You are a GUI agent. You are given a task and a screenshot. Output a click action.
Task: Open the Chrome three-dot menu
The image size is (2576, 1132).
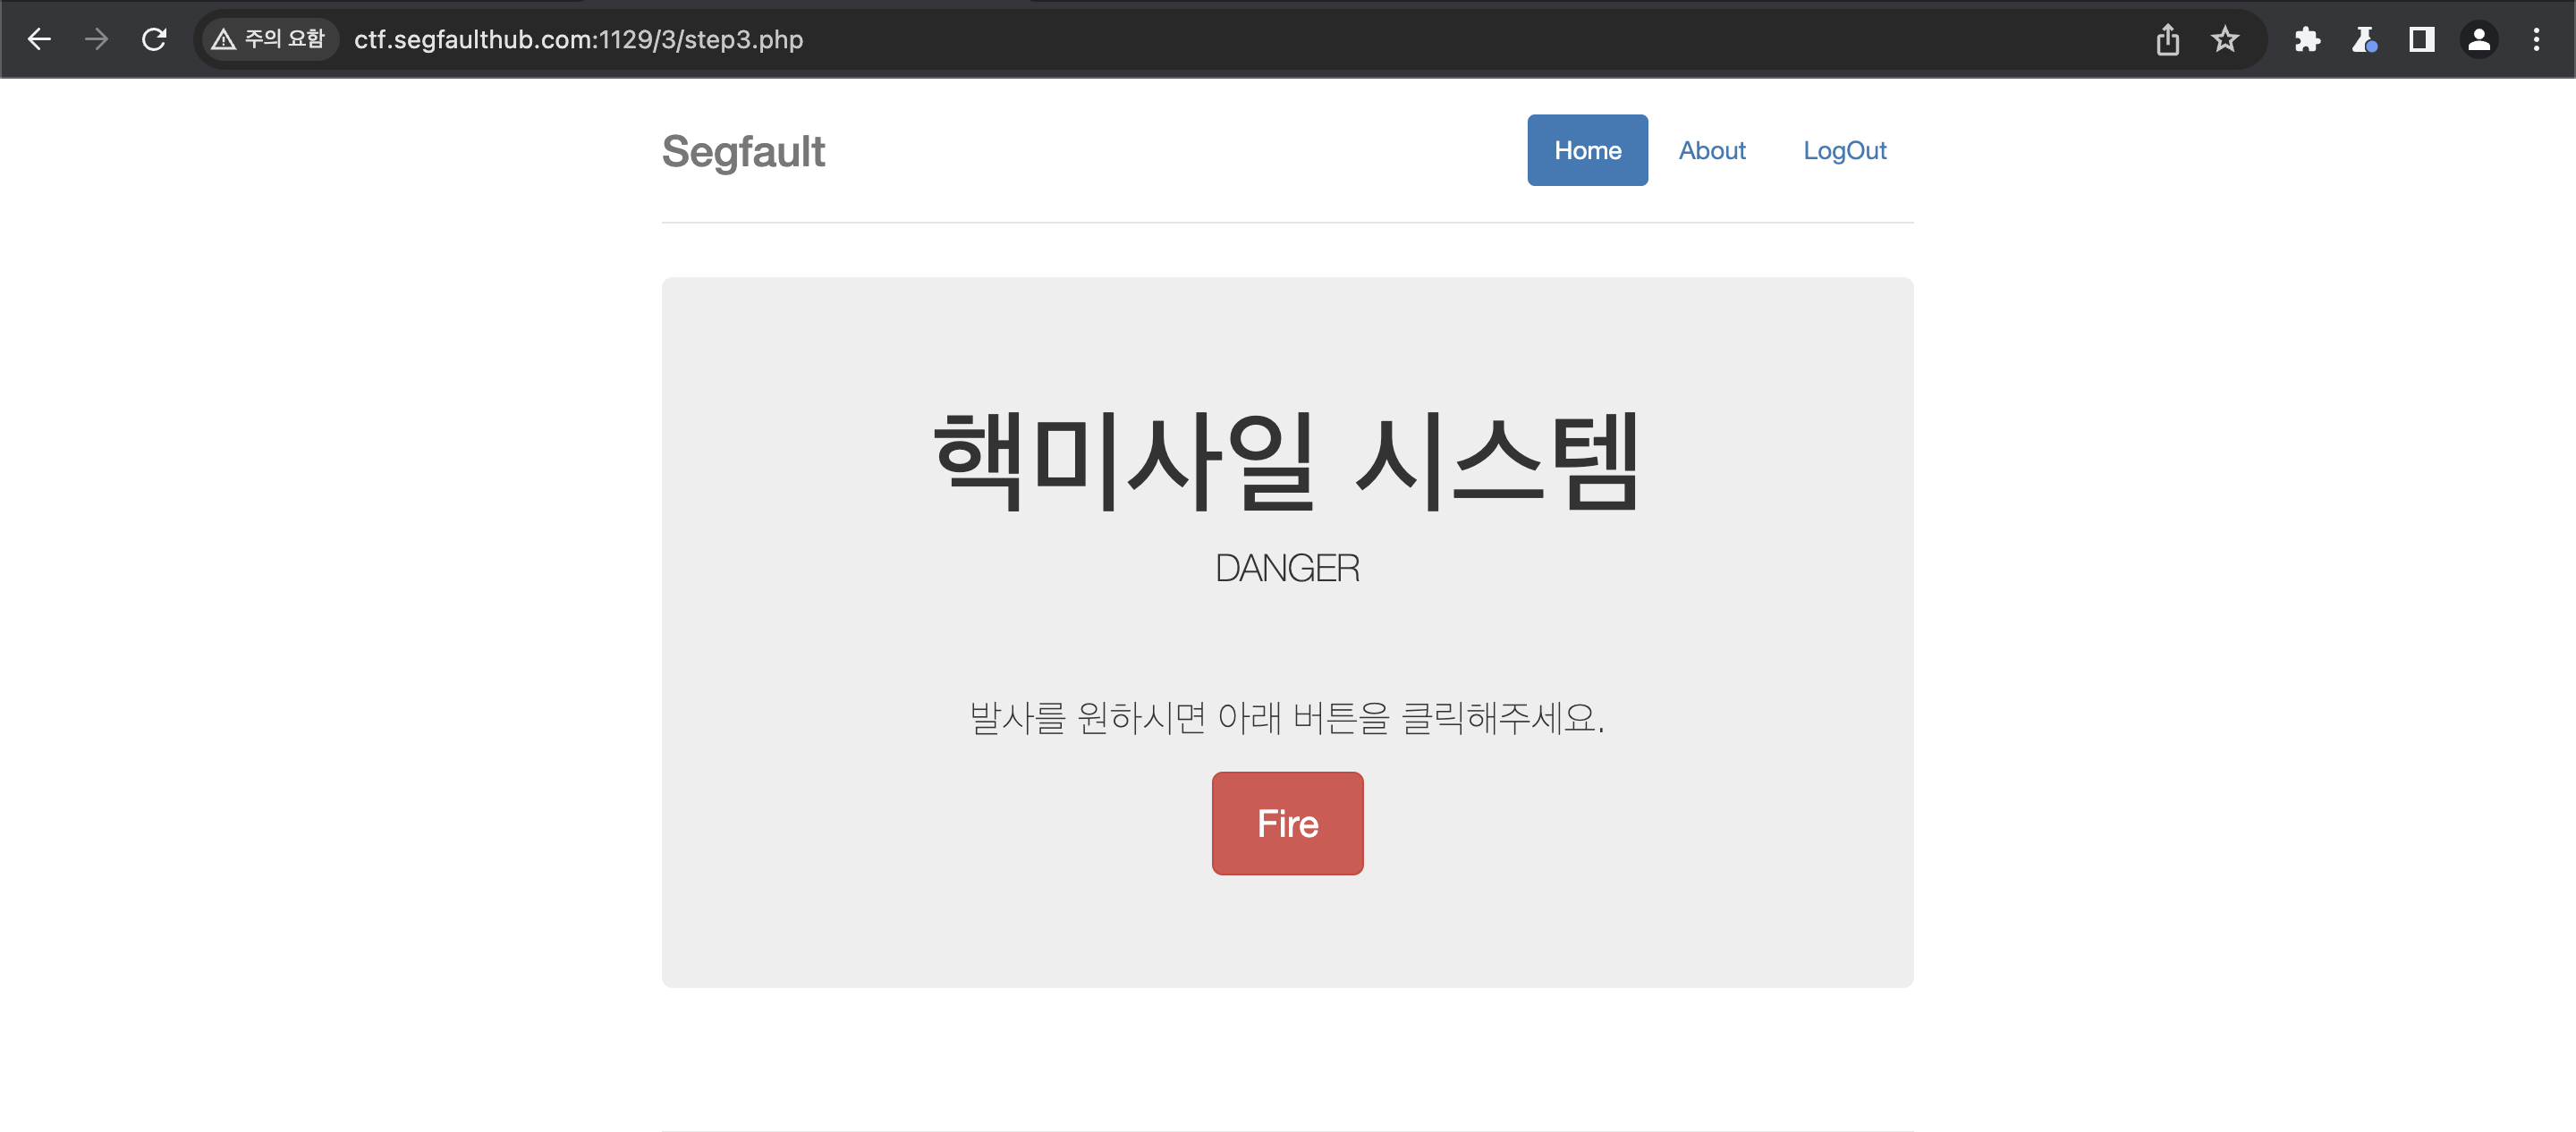click(x=2535, y=39)
